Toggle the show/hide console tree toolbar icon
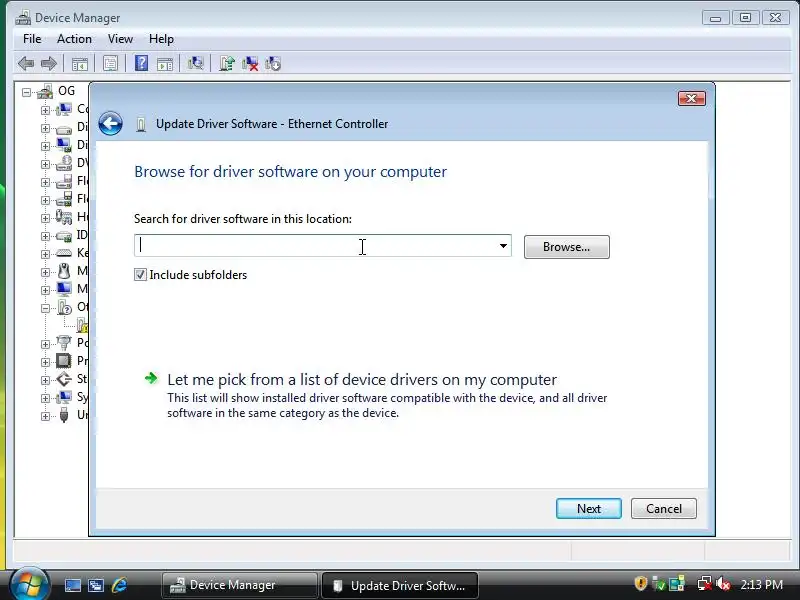The image size is (800, 600). tap(80, 64)
